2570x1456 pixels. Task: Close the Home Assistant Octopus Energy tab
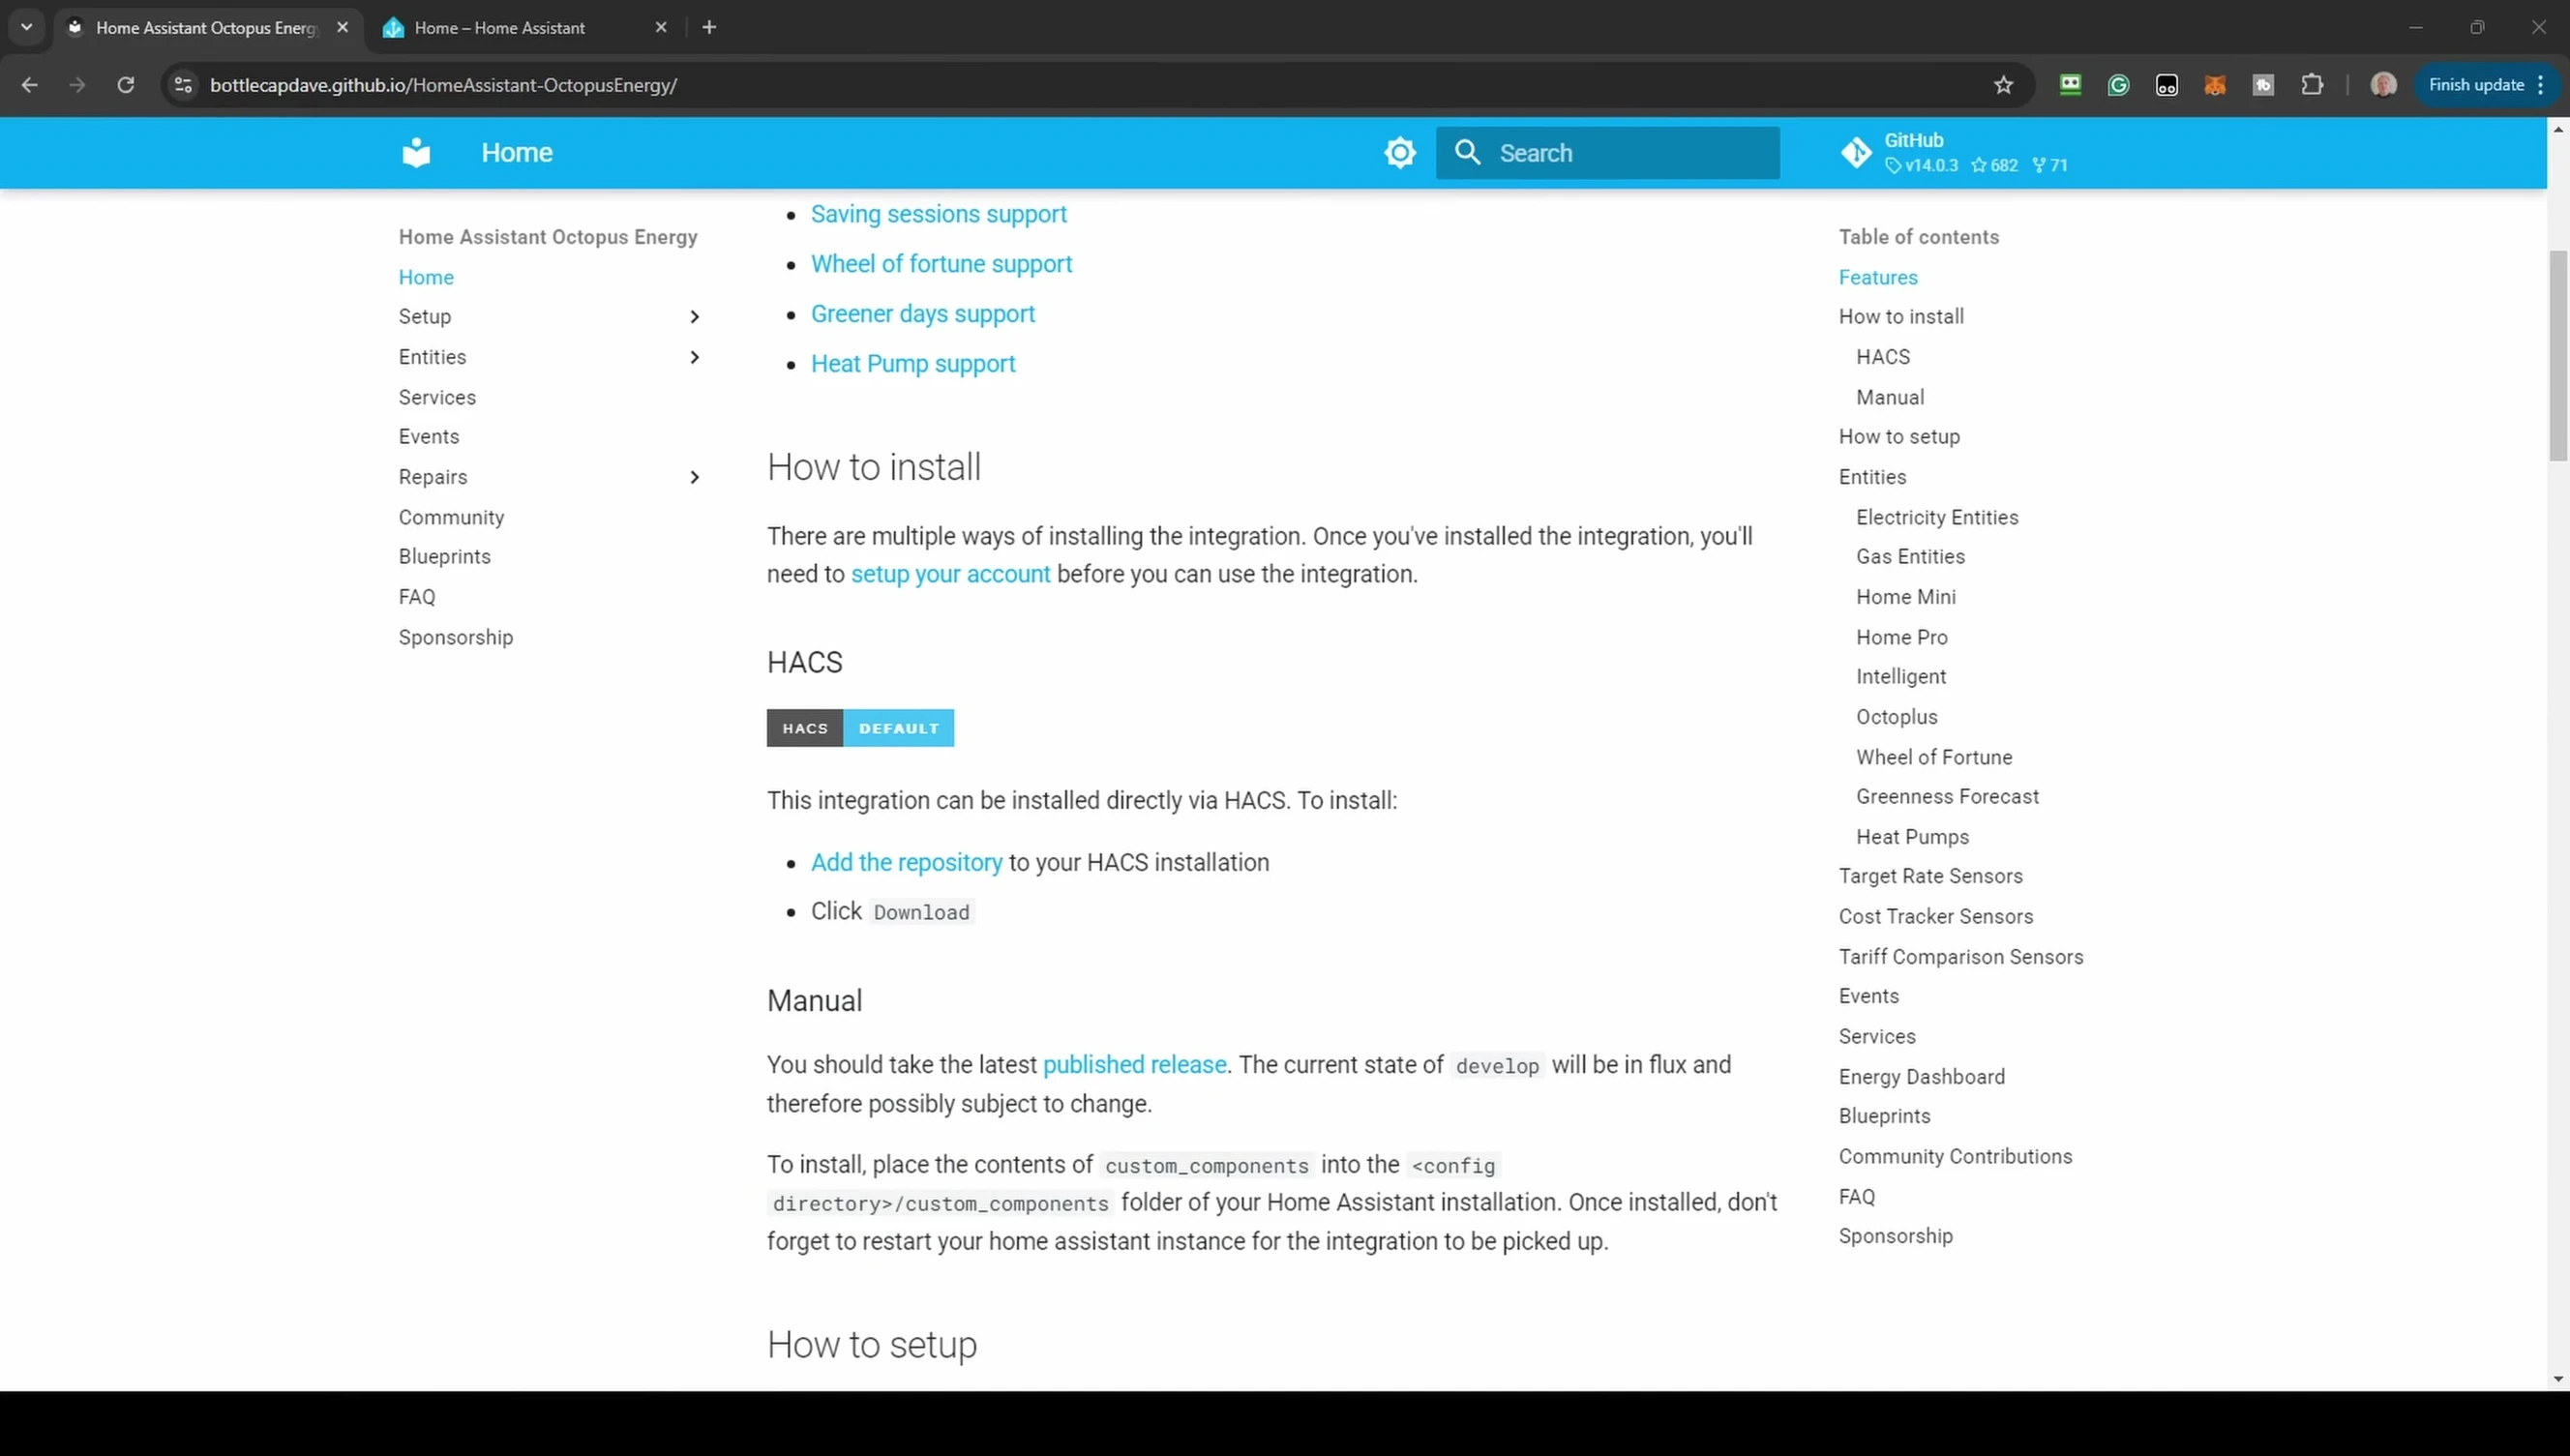[x=343, y=27]
